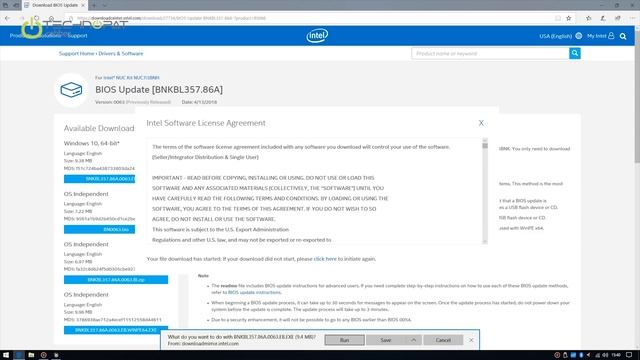Open BIOS update instructions link

point(254,292)
